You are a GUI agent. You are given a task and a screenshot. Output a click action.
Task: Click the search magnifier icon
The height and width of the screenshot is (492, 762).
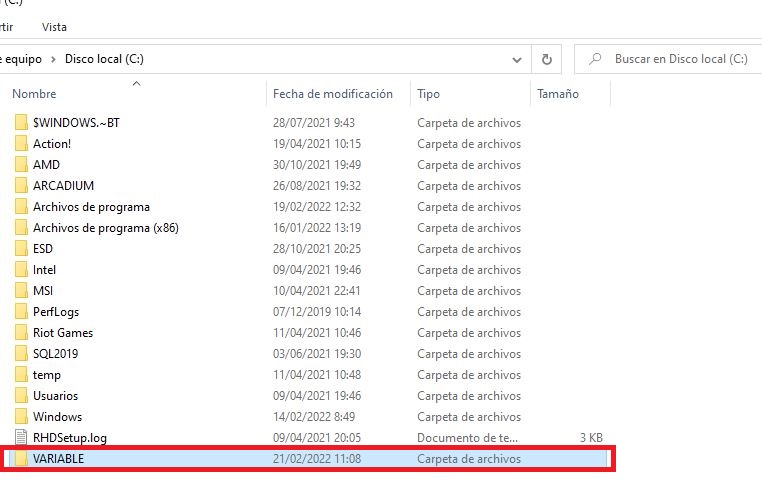coord(595,59)
